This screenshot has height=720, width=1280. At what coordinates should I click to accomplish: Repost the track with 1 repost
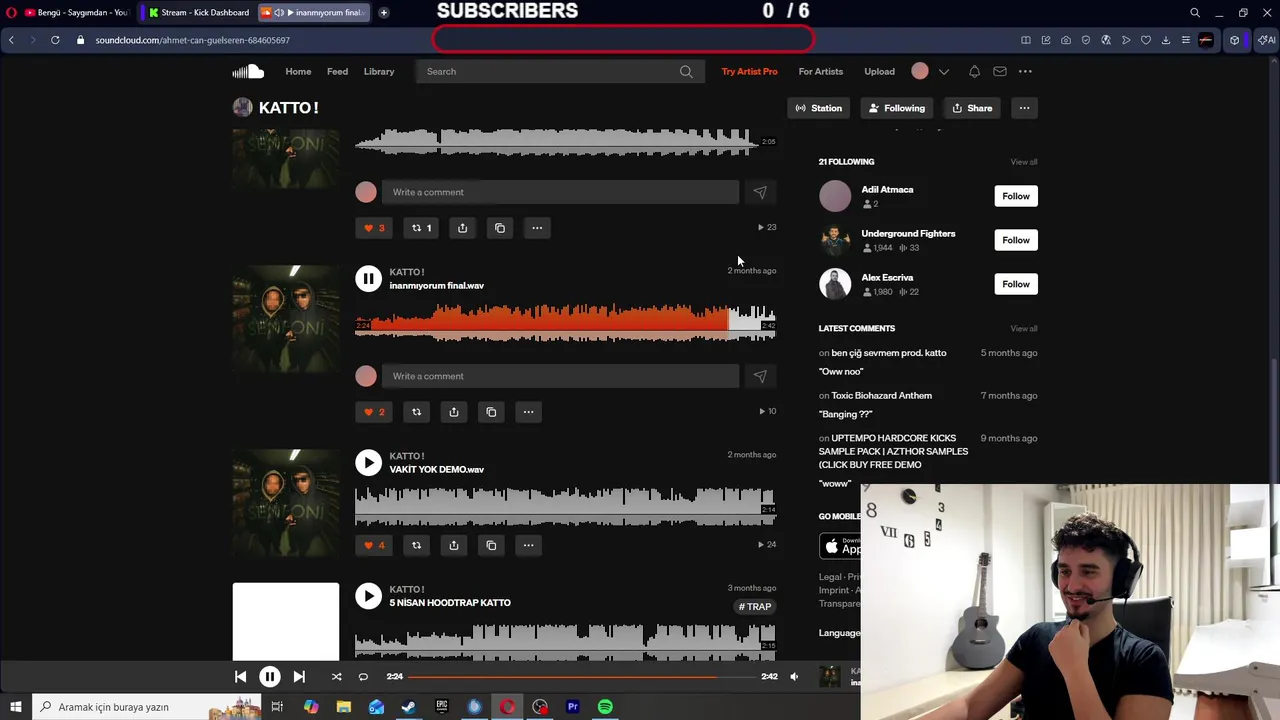click(421, 228)
